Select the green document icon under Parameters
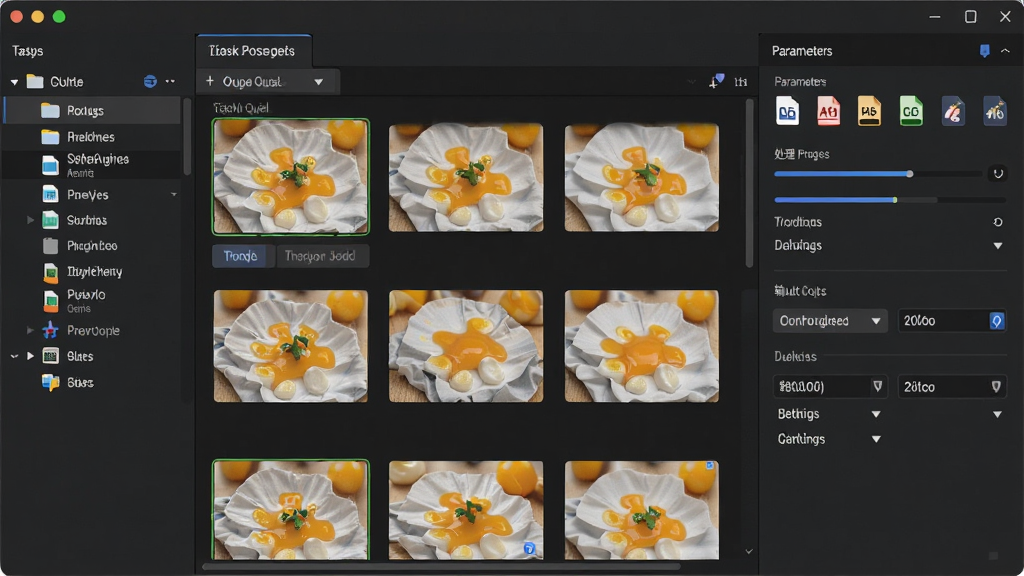This screenshot has height=576, width=1024. [911, 111]
